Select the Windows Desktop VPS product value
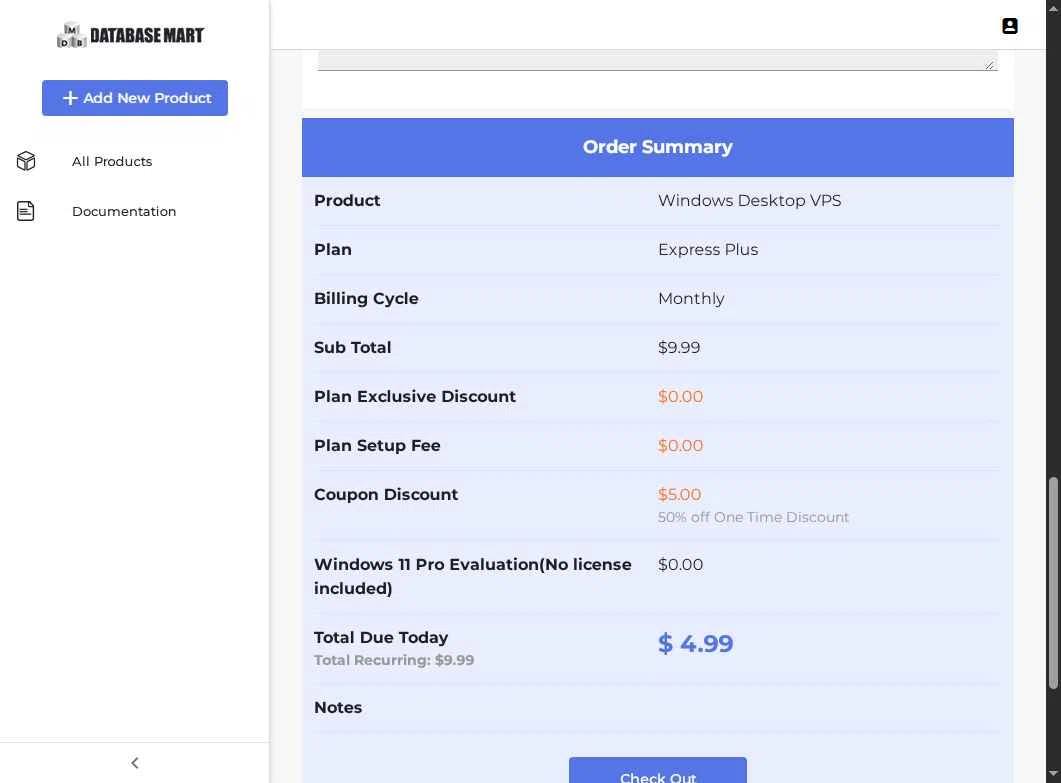 click(749, 201)
